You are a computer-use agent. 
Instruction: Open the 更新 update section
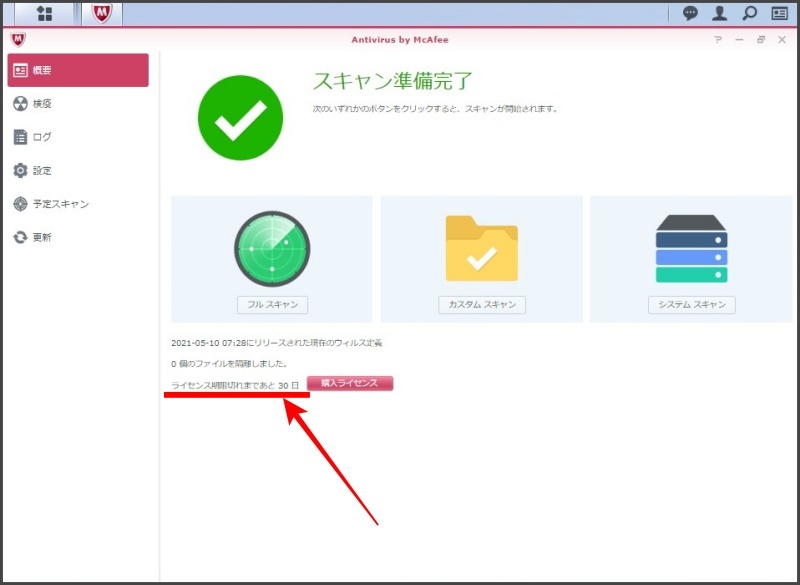click(x=78, y=237)
